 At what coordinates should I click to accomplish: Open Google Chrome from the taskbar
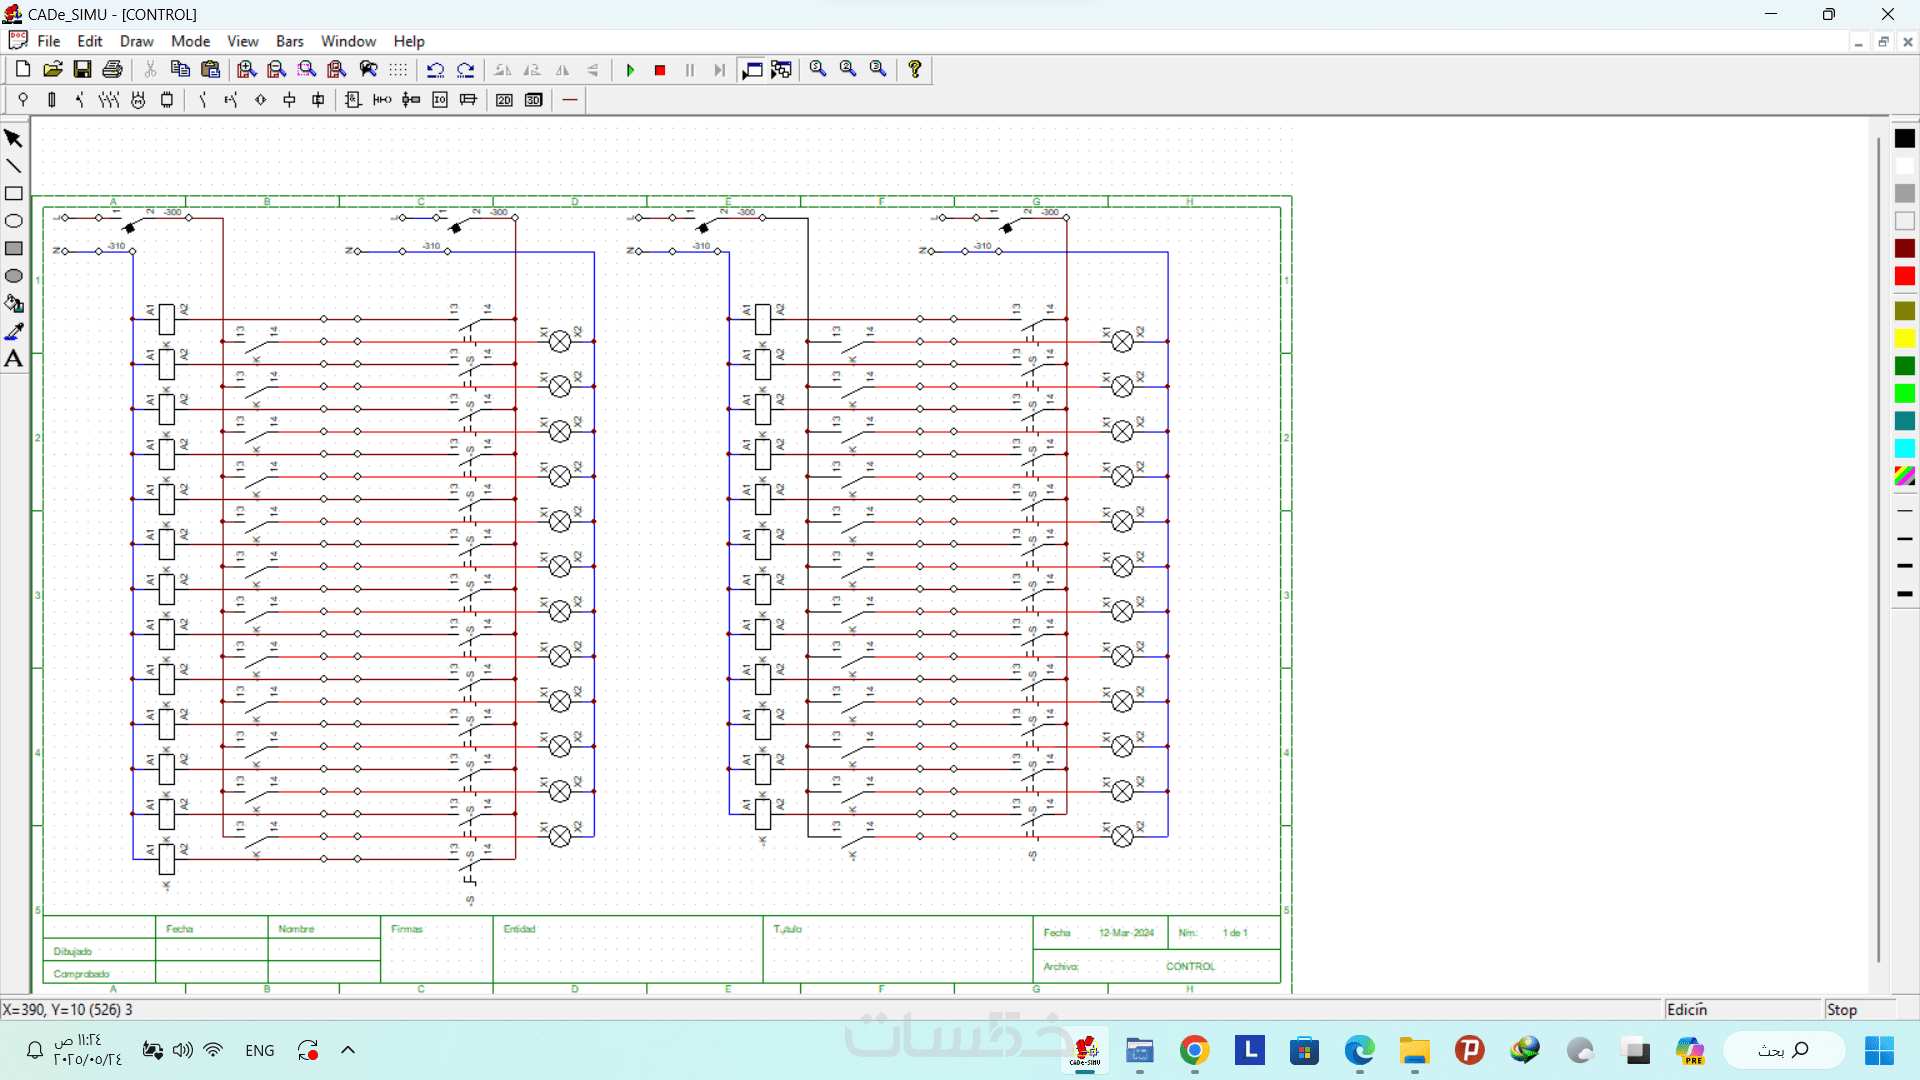pyautogui.click(x=1194, y=1051)
